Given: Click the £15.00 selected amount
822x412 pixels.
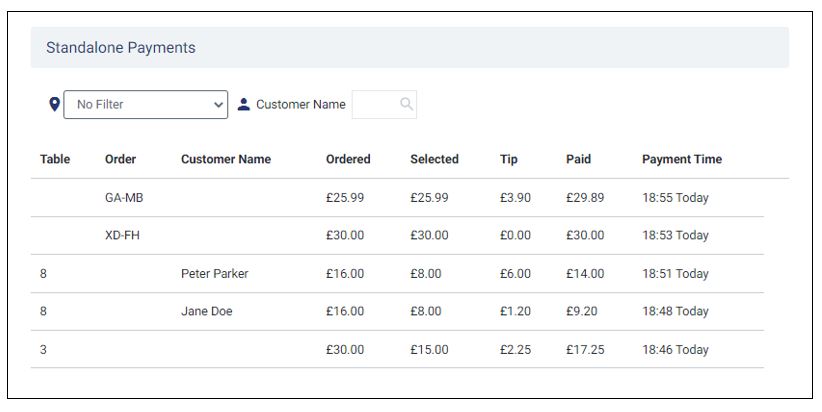Looking at the screenshot, I should 429,350.
